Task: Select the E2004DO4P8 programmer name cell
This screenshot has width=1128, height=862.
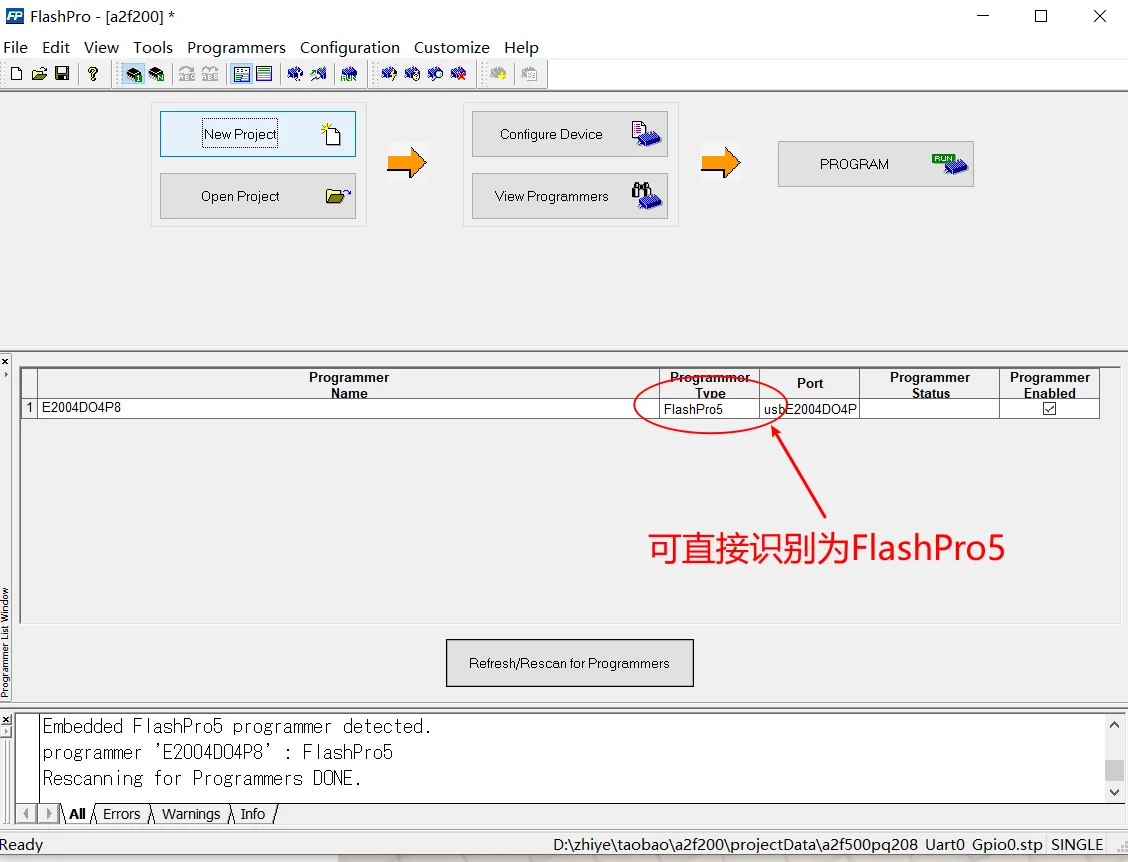Action: pyautogui.click(x=80, y=407)
